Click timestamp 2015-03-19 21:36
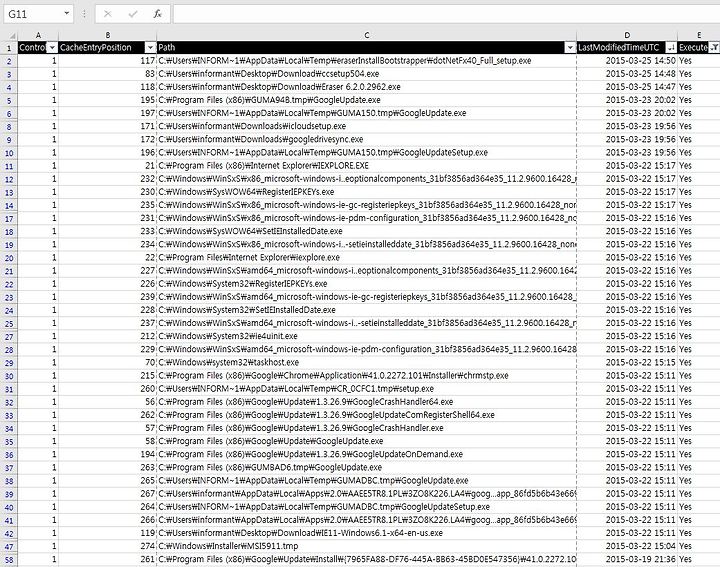 (641, 559)
